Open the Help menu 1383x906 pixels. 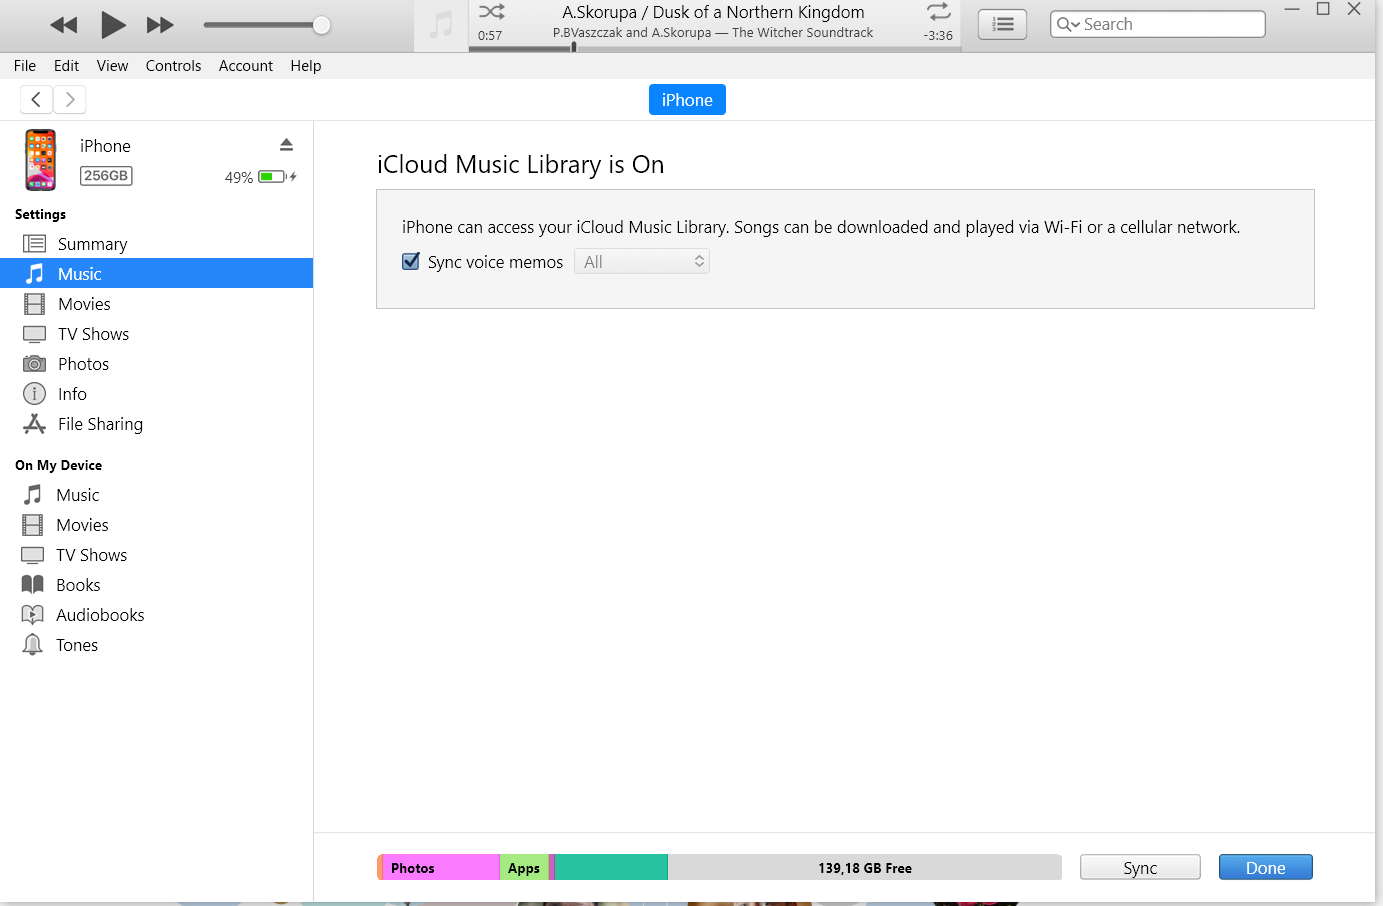click(x=306, y=66)
